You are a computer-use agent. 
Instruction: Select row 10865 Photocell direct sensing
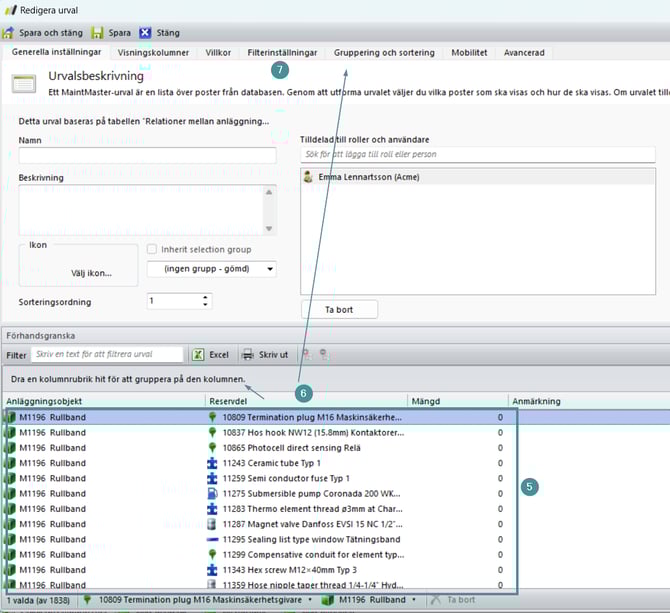click(x=335, y=448)
